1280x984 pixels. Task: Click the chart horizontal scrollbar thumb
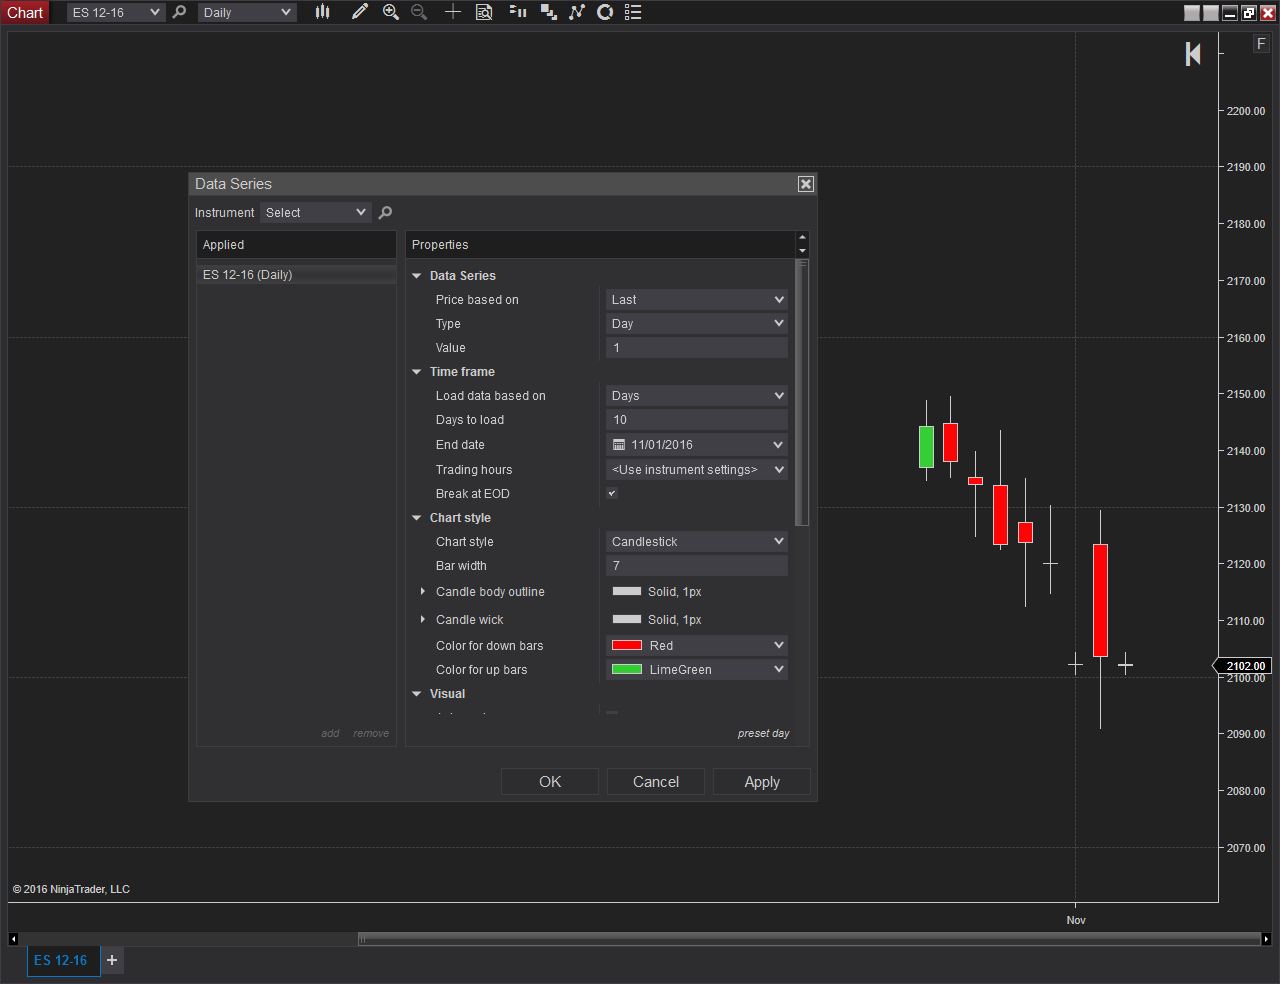(x=809, y=939)
